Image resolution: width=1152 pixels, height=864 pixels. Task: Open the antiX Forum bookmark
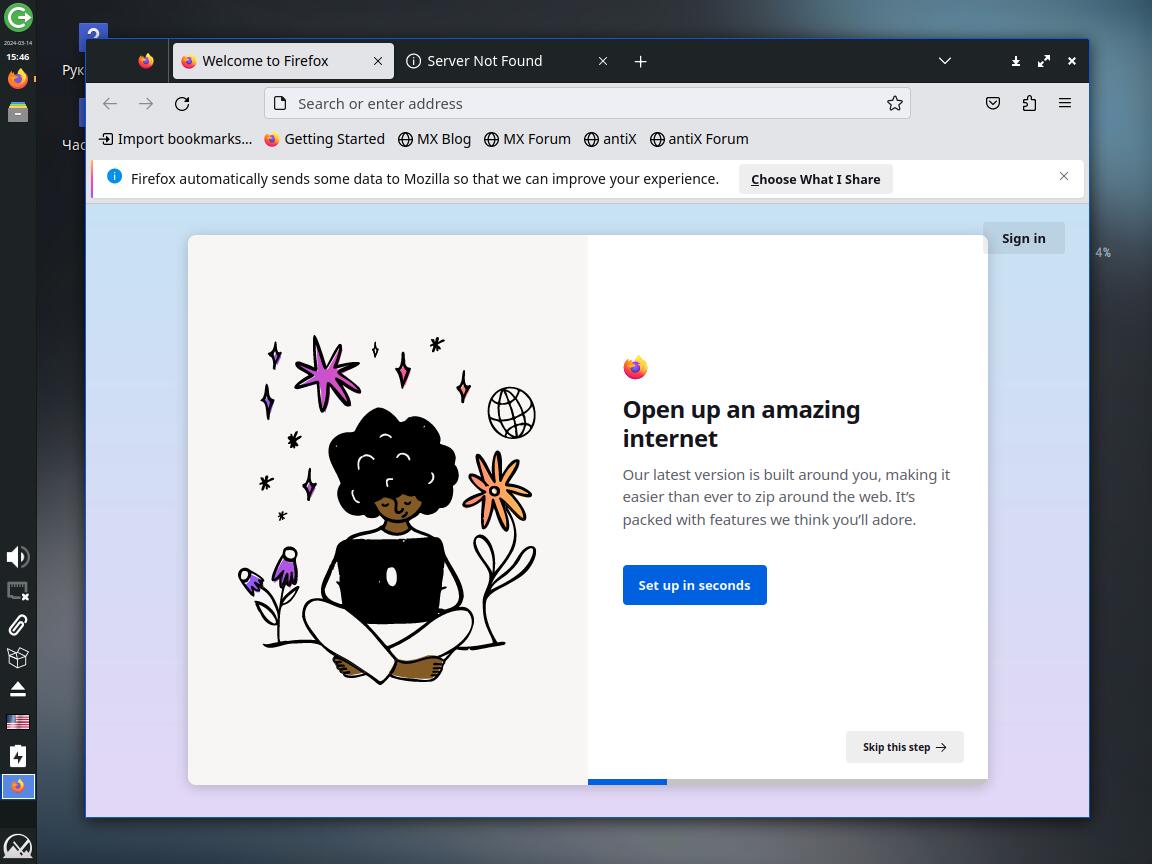[699, 139]
